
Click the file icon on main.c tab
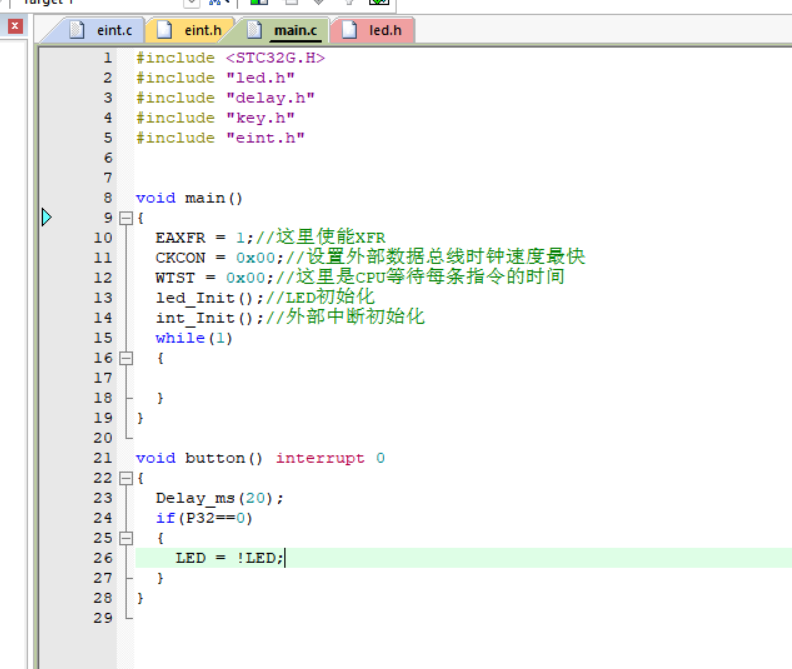[x=255, y=30]
